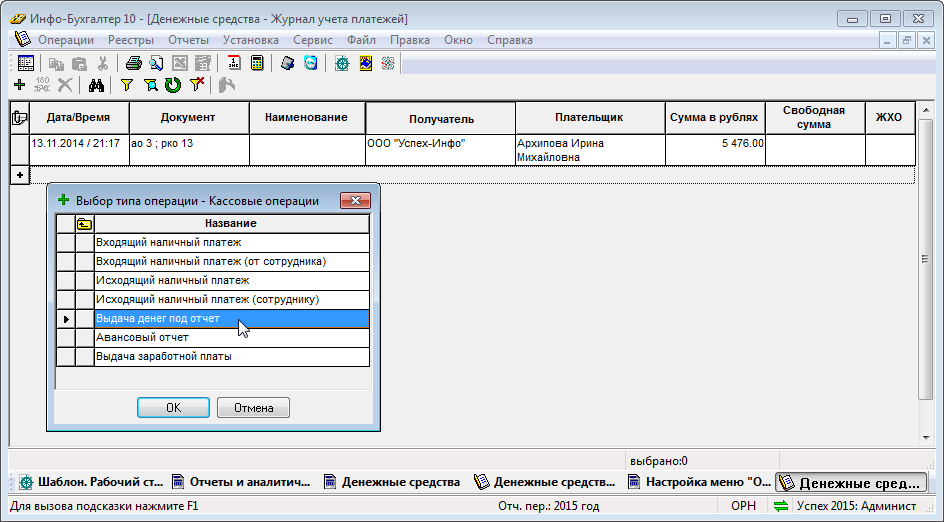Click the calendar icon in the toolbar
The height and width of the screenshot is (522, 944).
(x=234, y=63)
